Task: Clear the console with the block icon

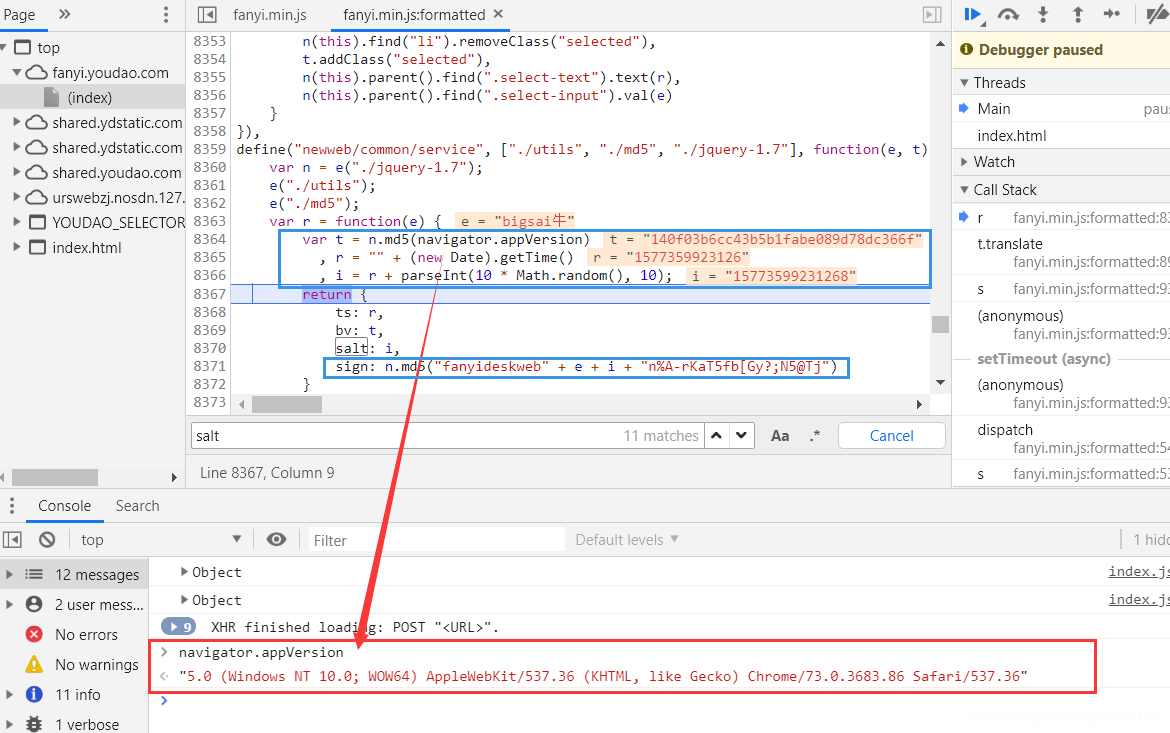Action: pyautogui.click(x=47, y=539)
